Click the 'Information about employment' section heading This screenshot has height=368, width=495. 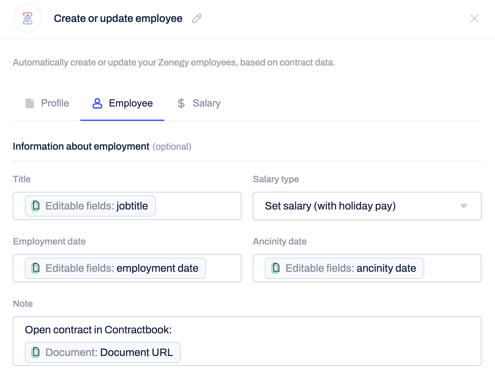81,146
